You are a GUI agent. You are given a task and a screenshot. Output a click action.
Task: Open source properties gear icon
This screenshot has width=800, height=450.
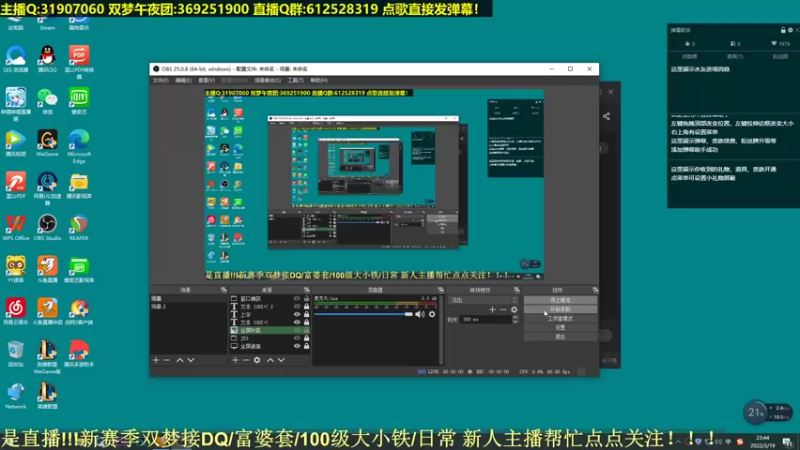[x=257, y=360]
